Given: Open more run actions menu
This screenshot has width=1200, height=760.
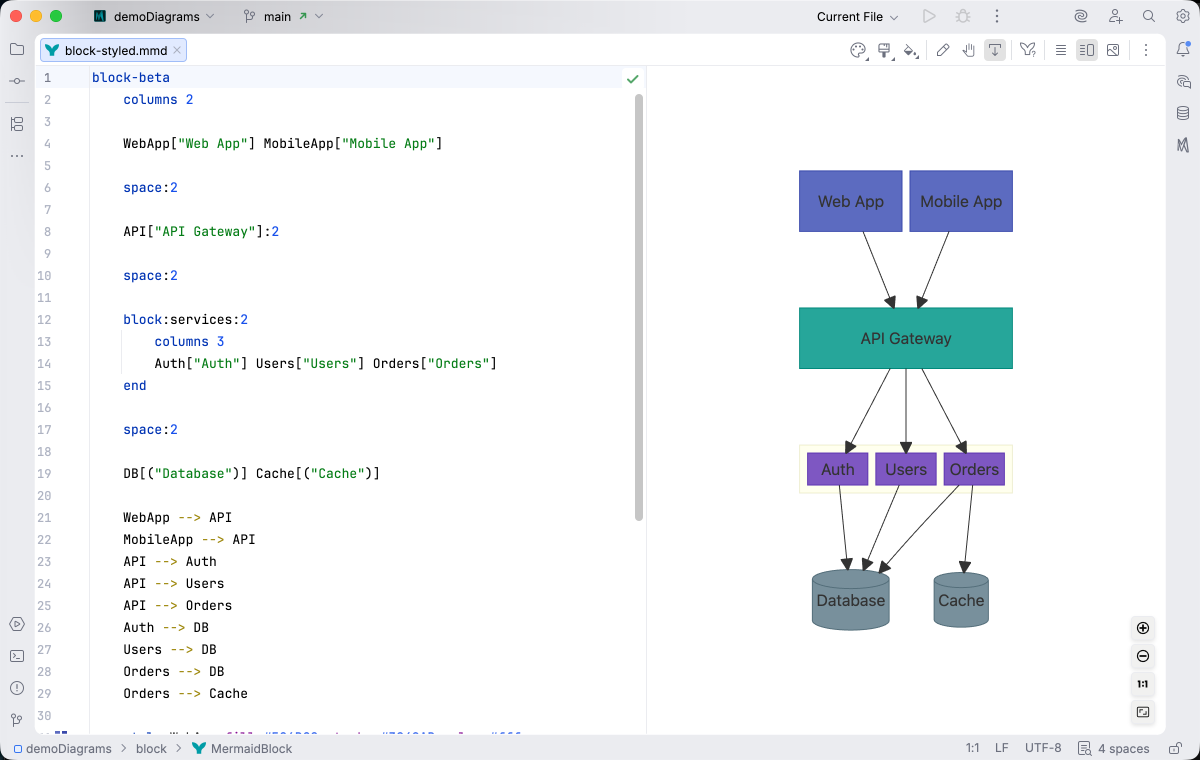Looking at the screenshot, I should pyautogui.click(x=997, y=16).
